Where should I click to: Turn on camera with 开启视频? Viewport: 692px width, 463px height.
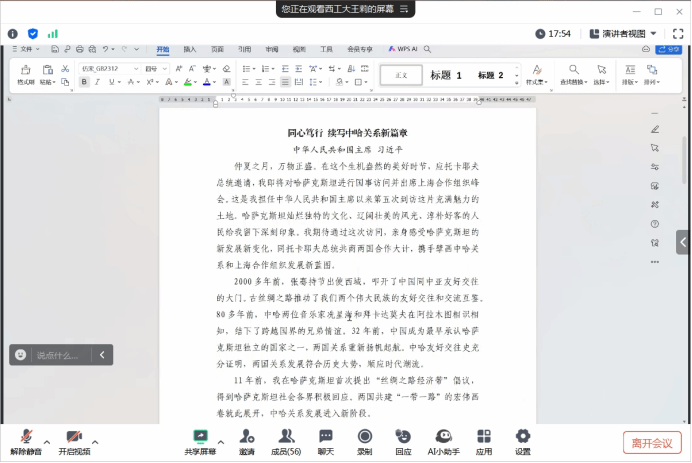73,441
